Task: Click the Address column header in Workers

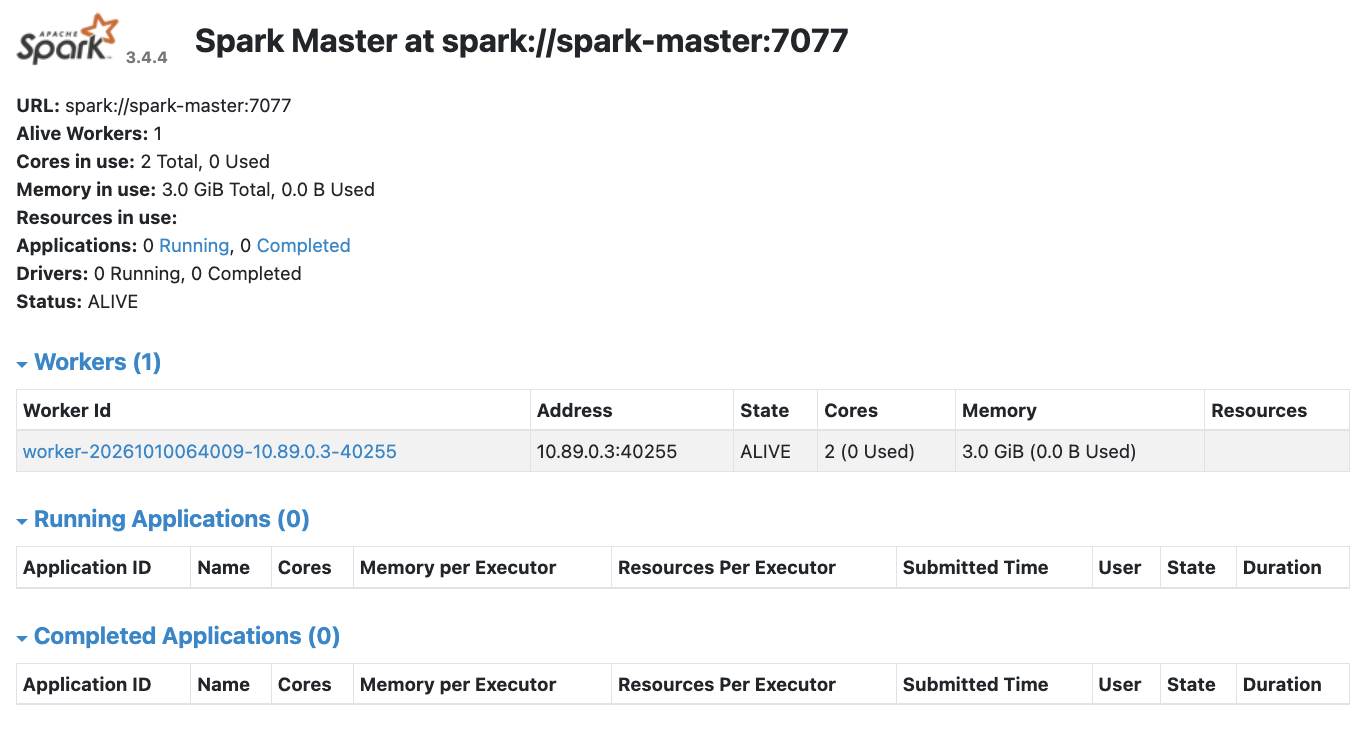Action: (x=632, y=411)
